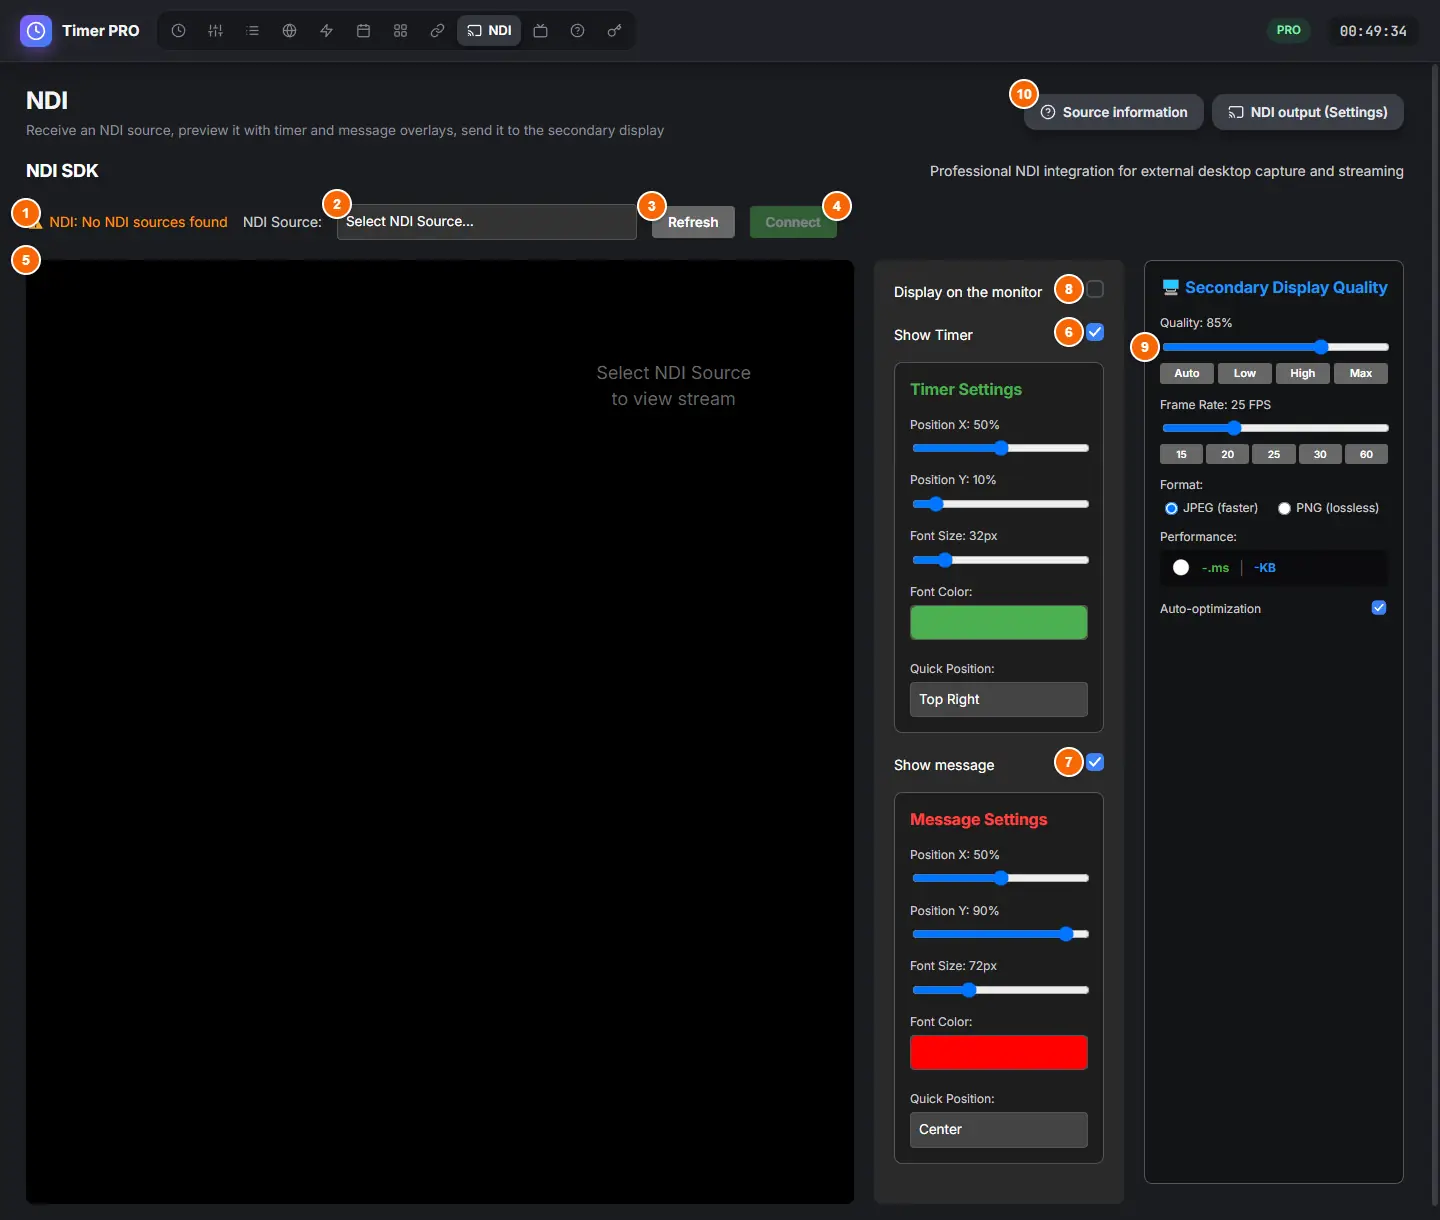The image size is (1440, 1220).
Task: Set quality preset to High
Action: click(x=1303, y=373)
